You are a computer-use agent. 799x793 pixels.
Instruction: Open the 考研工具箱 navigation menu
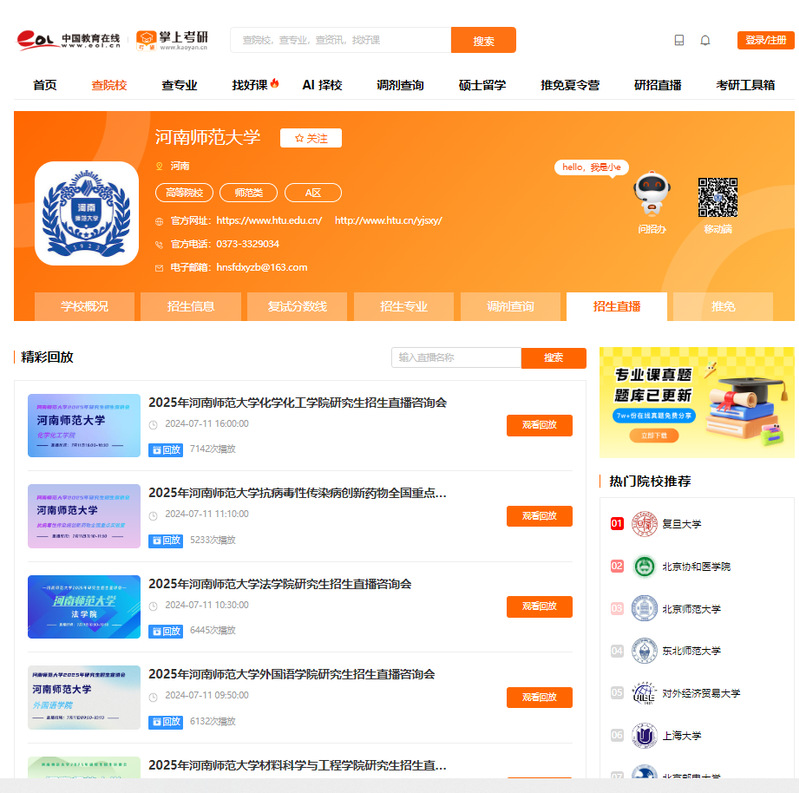(x=745, y=85)
